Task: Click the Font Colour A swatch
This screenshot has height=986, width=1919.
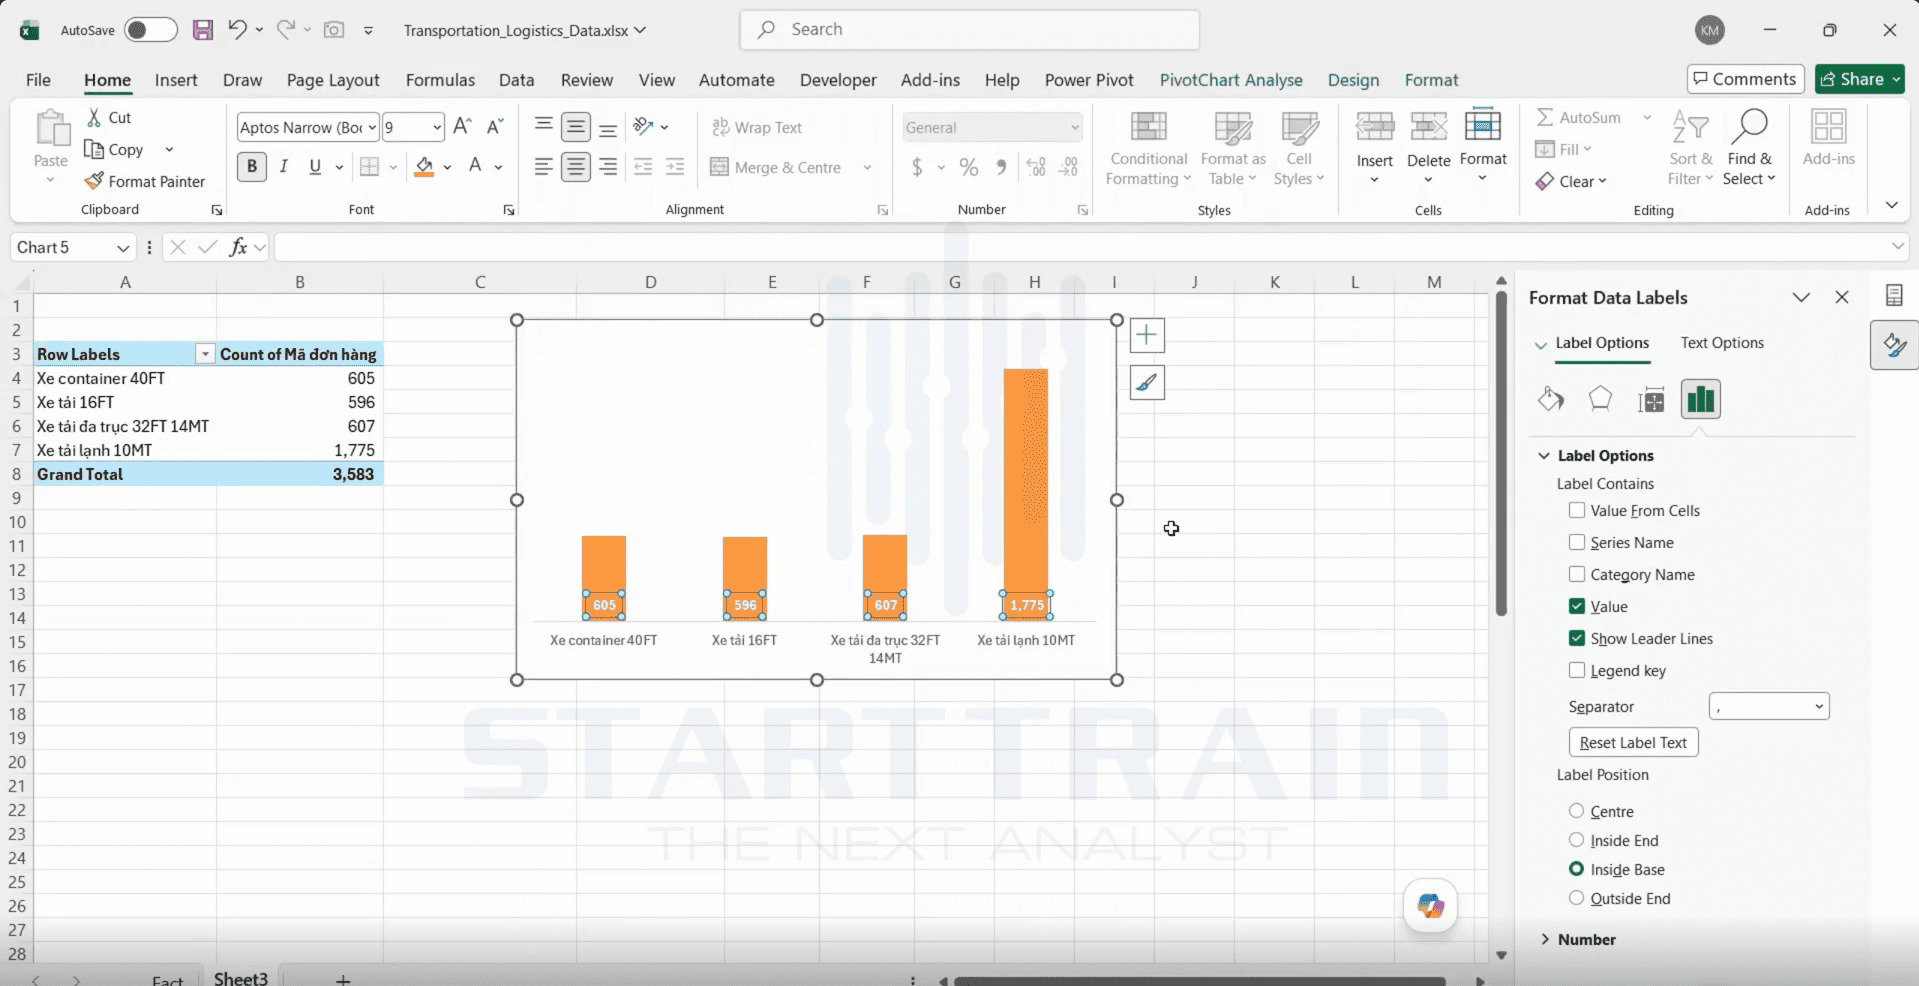Action: tap(476, 167)
